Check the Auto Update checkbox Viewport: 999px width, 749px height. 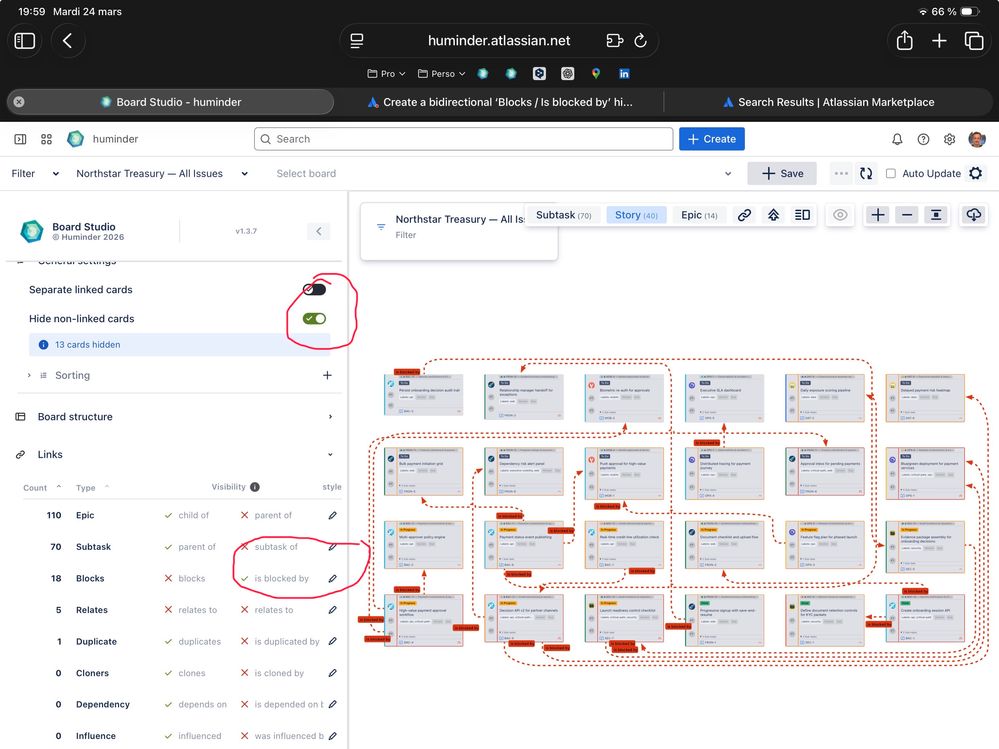[891, 173]
